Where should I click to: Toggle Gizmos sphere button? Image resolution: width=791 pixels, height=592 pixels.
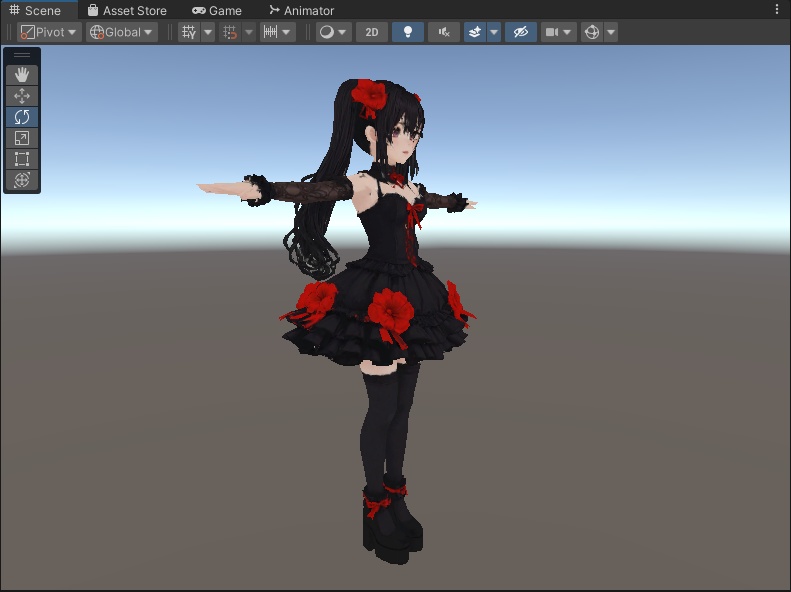pyautogui.click(x=592, y=32)
